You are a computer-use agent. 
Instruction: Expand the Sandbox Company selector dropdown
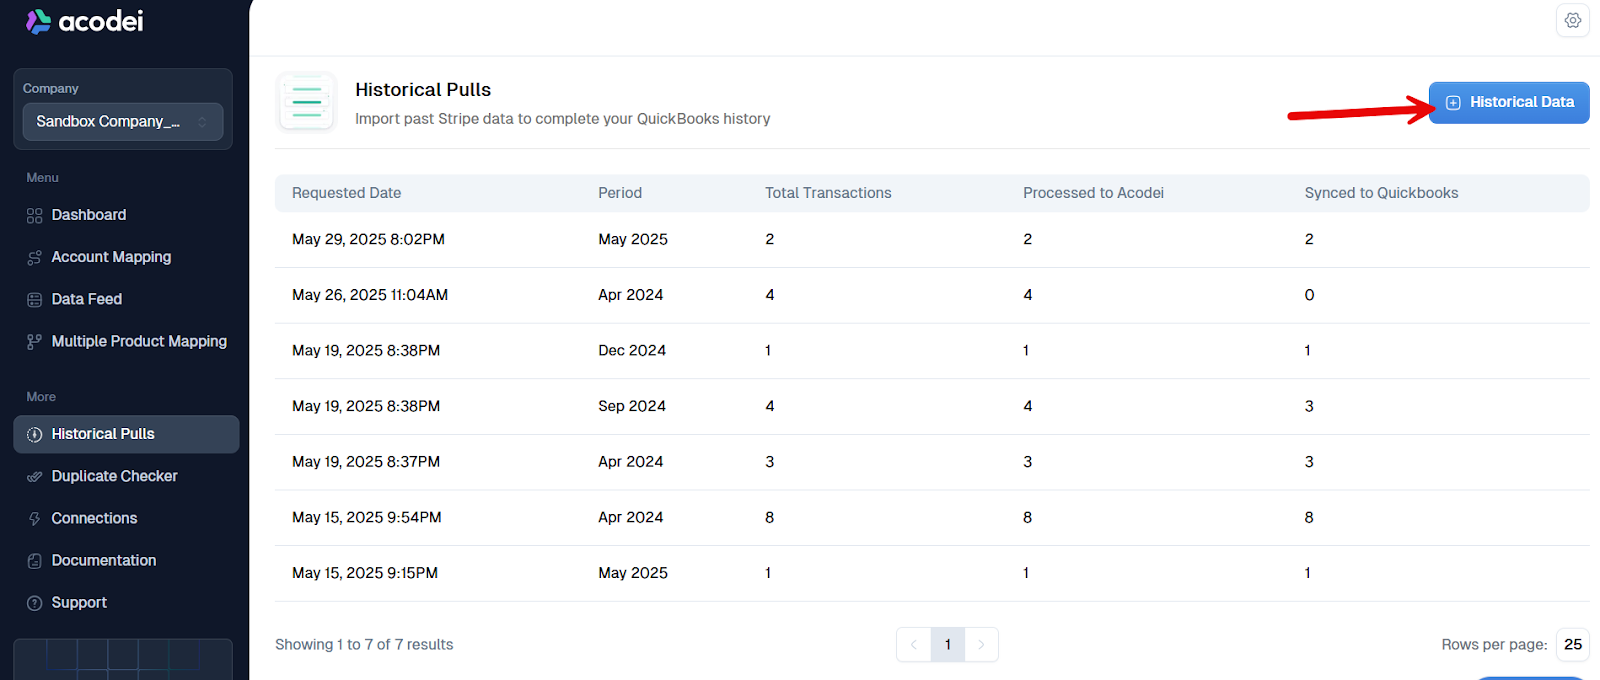coord(122,122)
